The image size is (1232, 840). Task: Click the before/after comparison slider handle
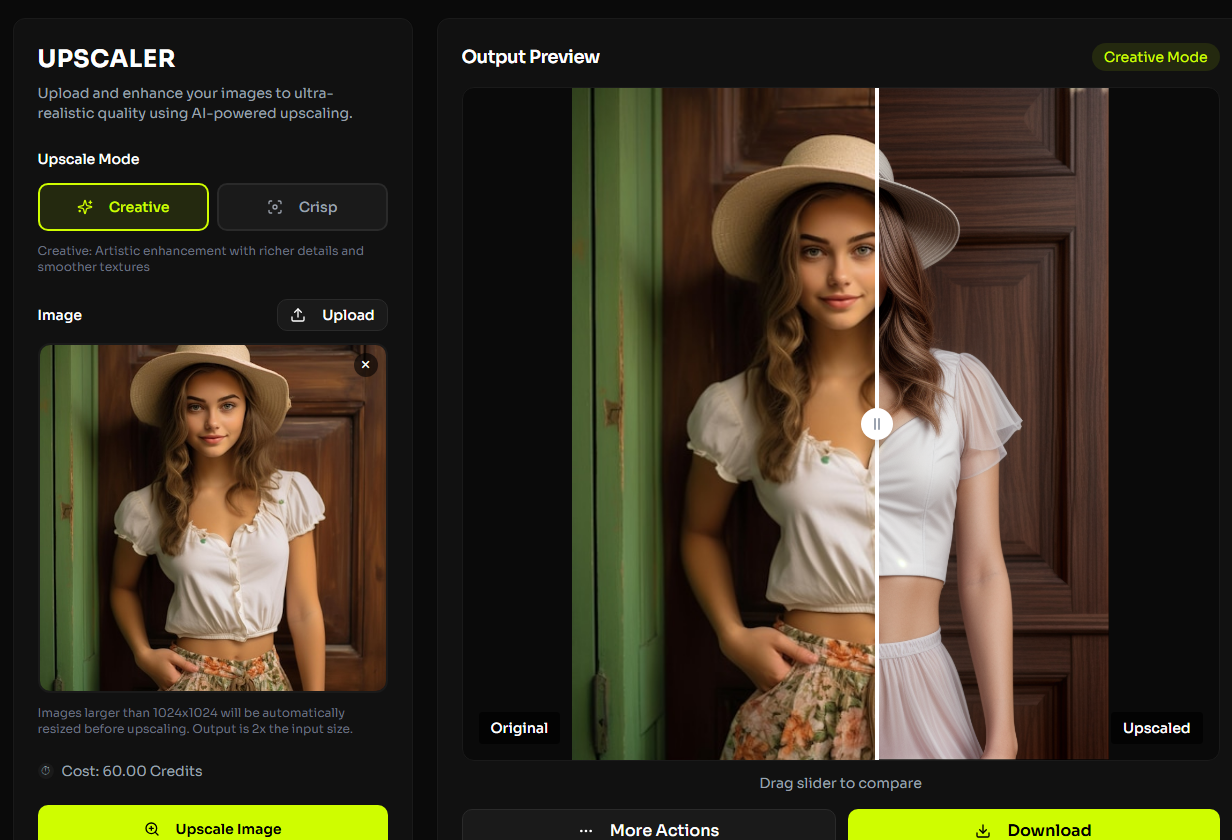click(x=877, y=424)
